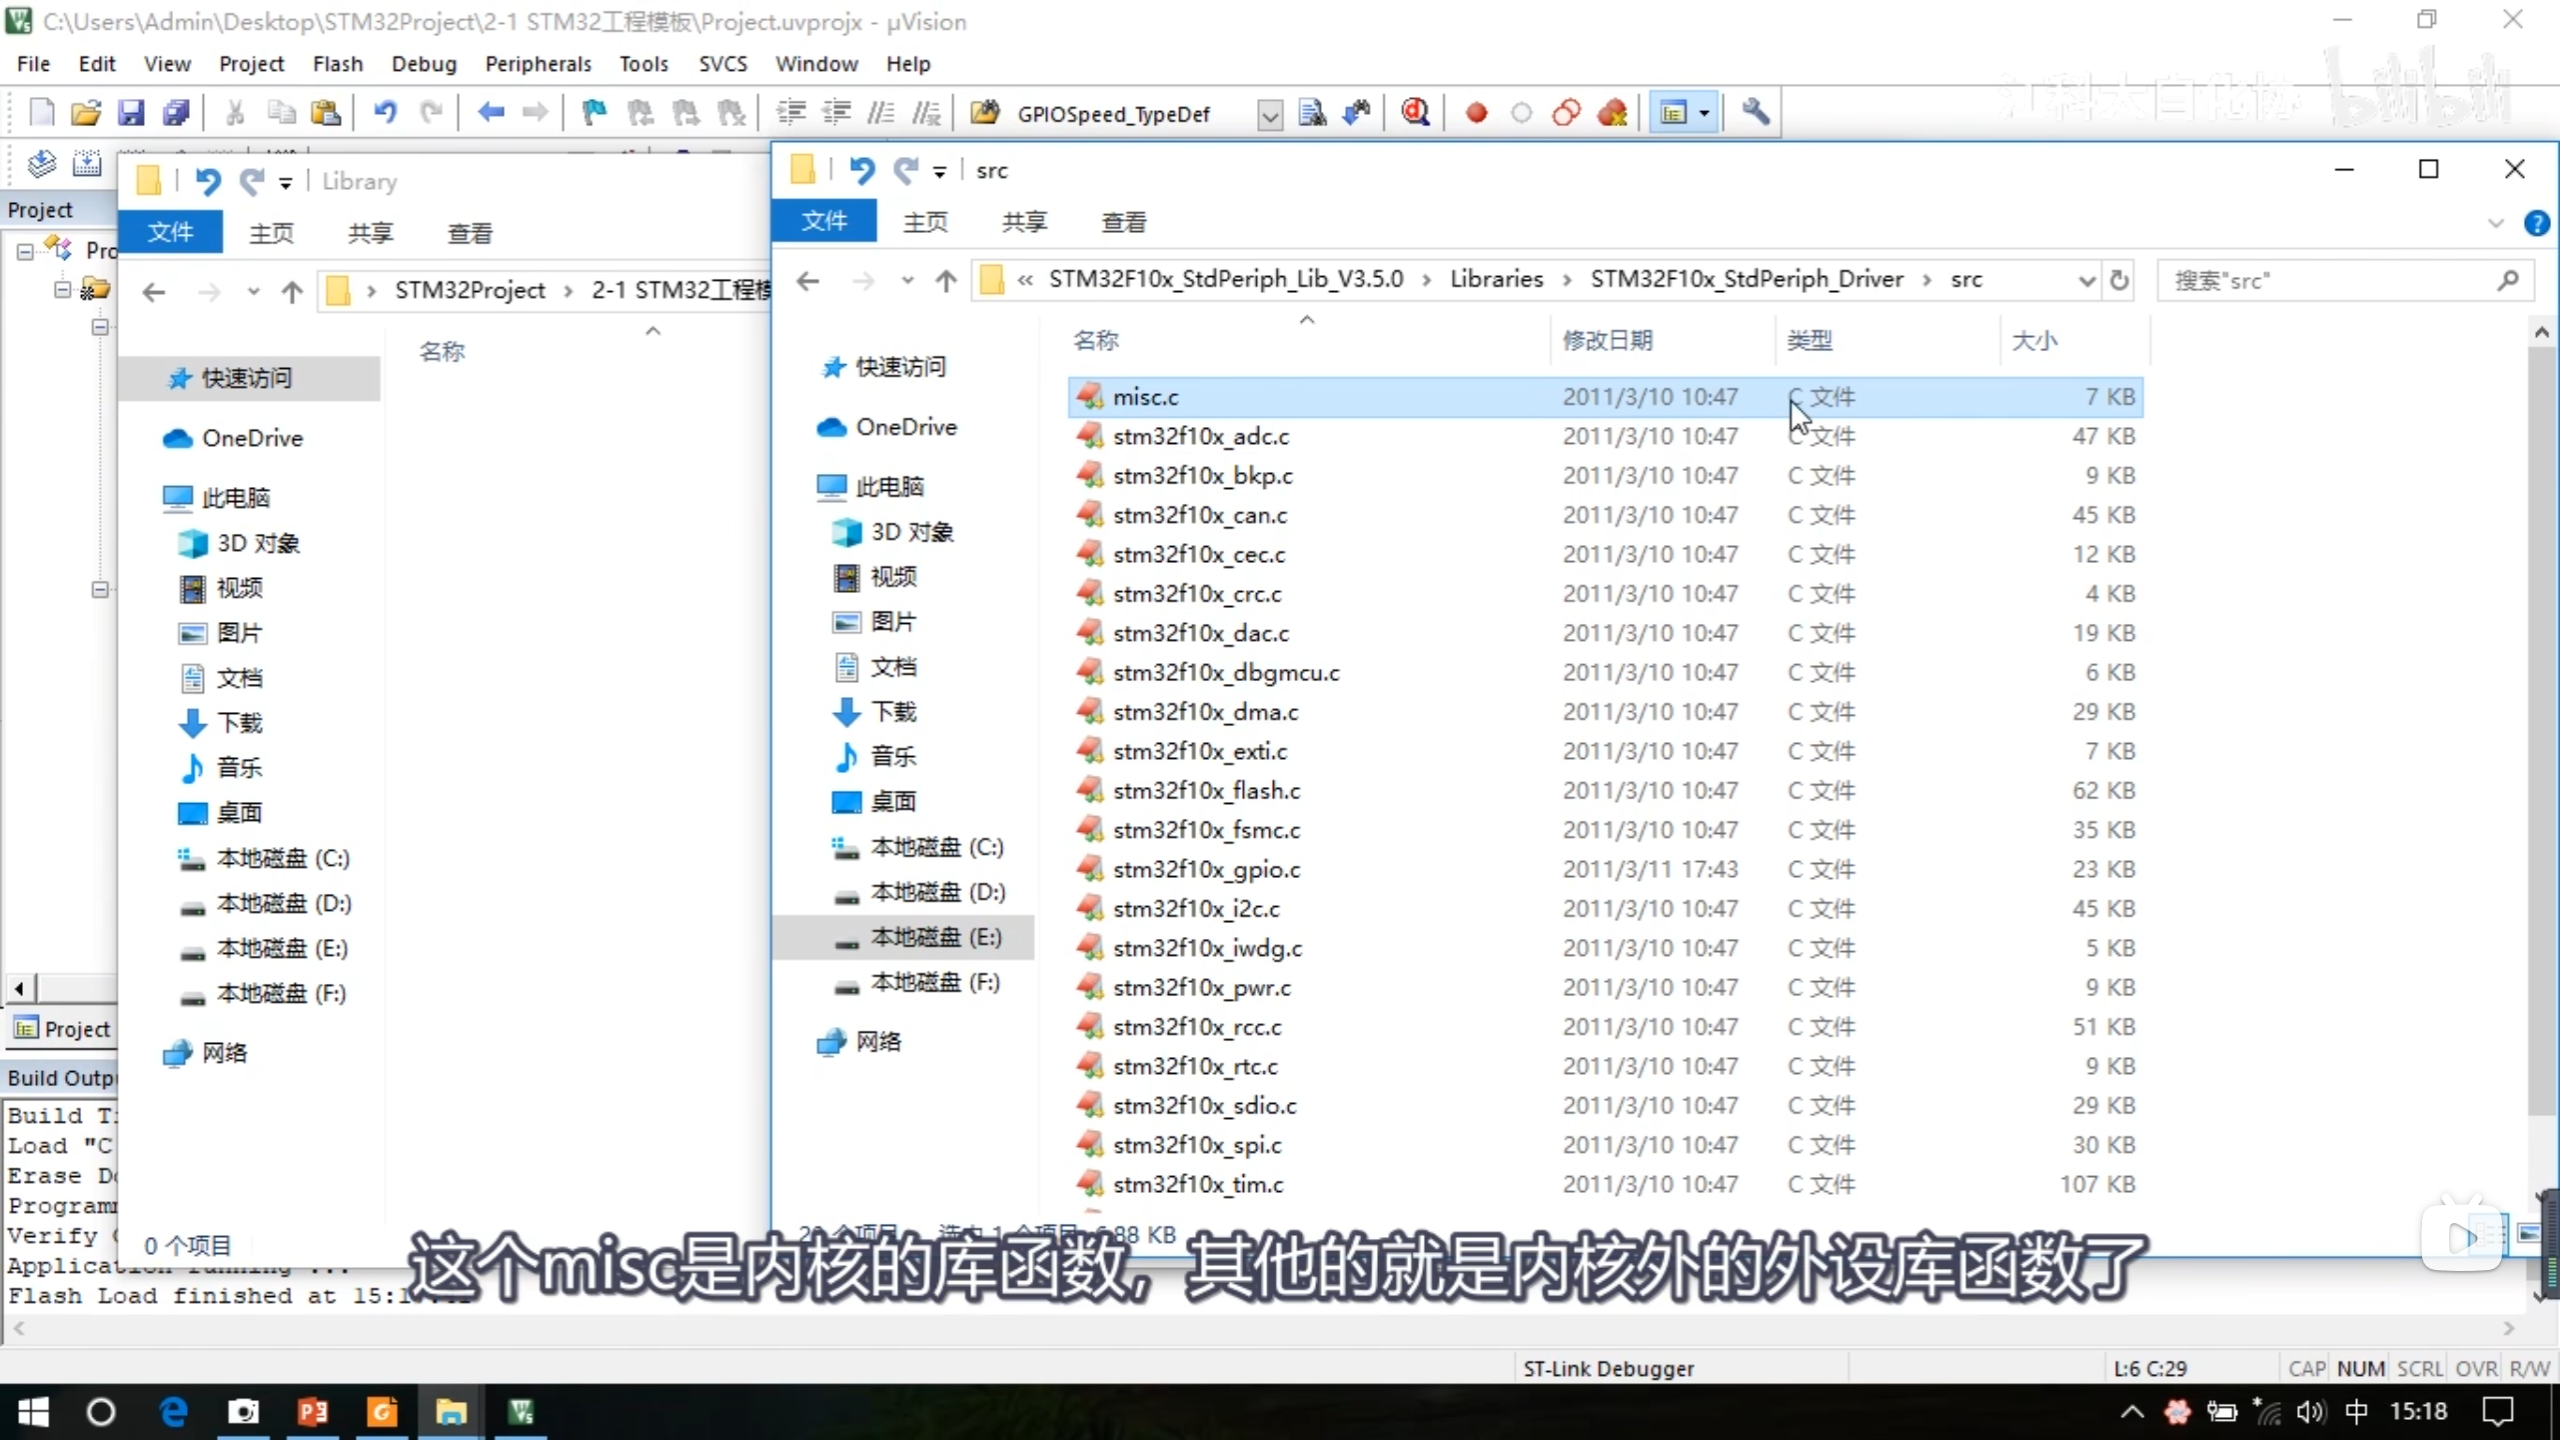Switch to 查看 tab in src window

(x=1123, y=222)
